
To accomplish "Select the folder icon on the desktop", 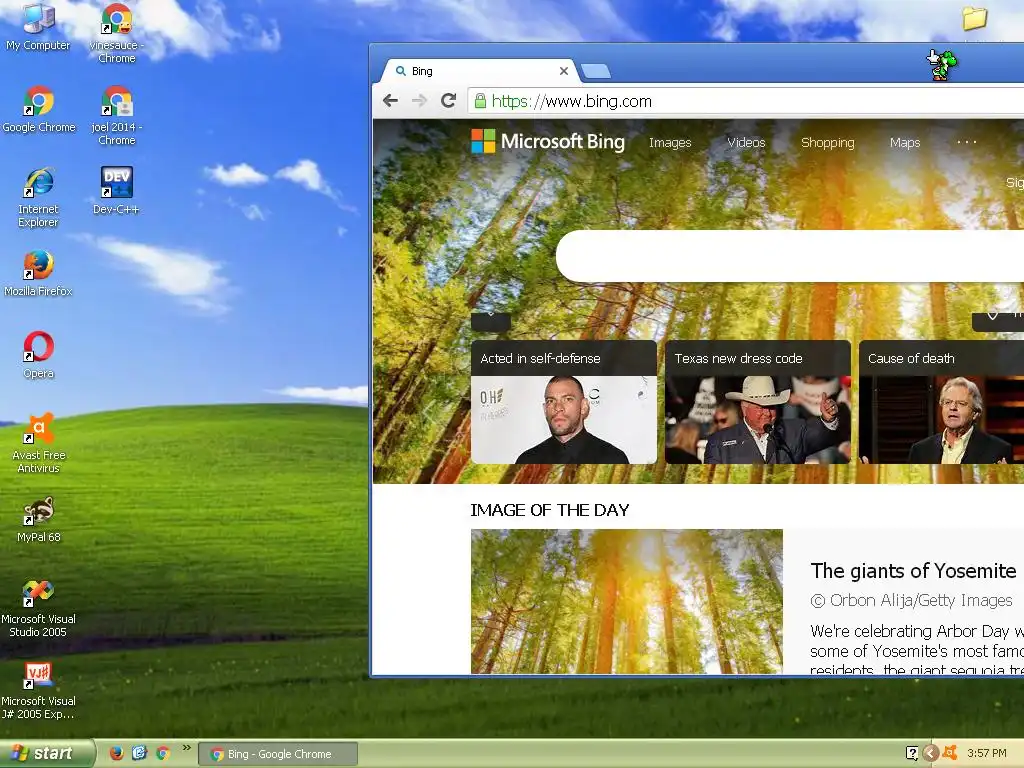I will coord(974,18).
